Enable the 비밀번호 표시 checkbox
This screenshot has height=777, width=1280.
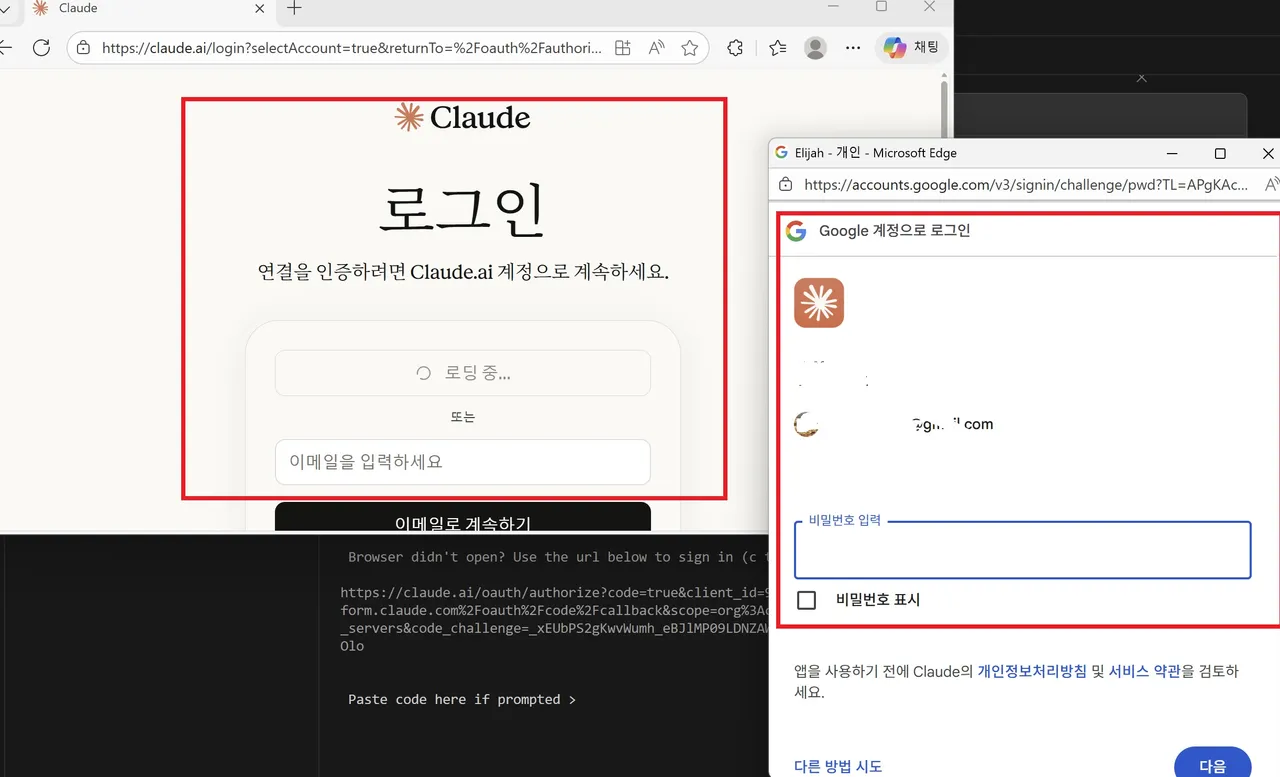pos(807,600)
